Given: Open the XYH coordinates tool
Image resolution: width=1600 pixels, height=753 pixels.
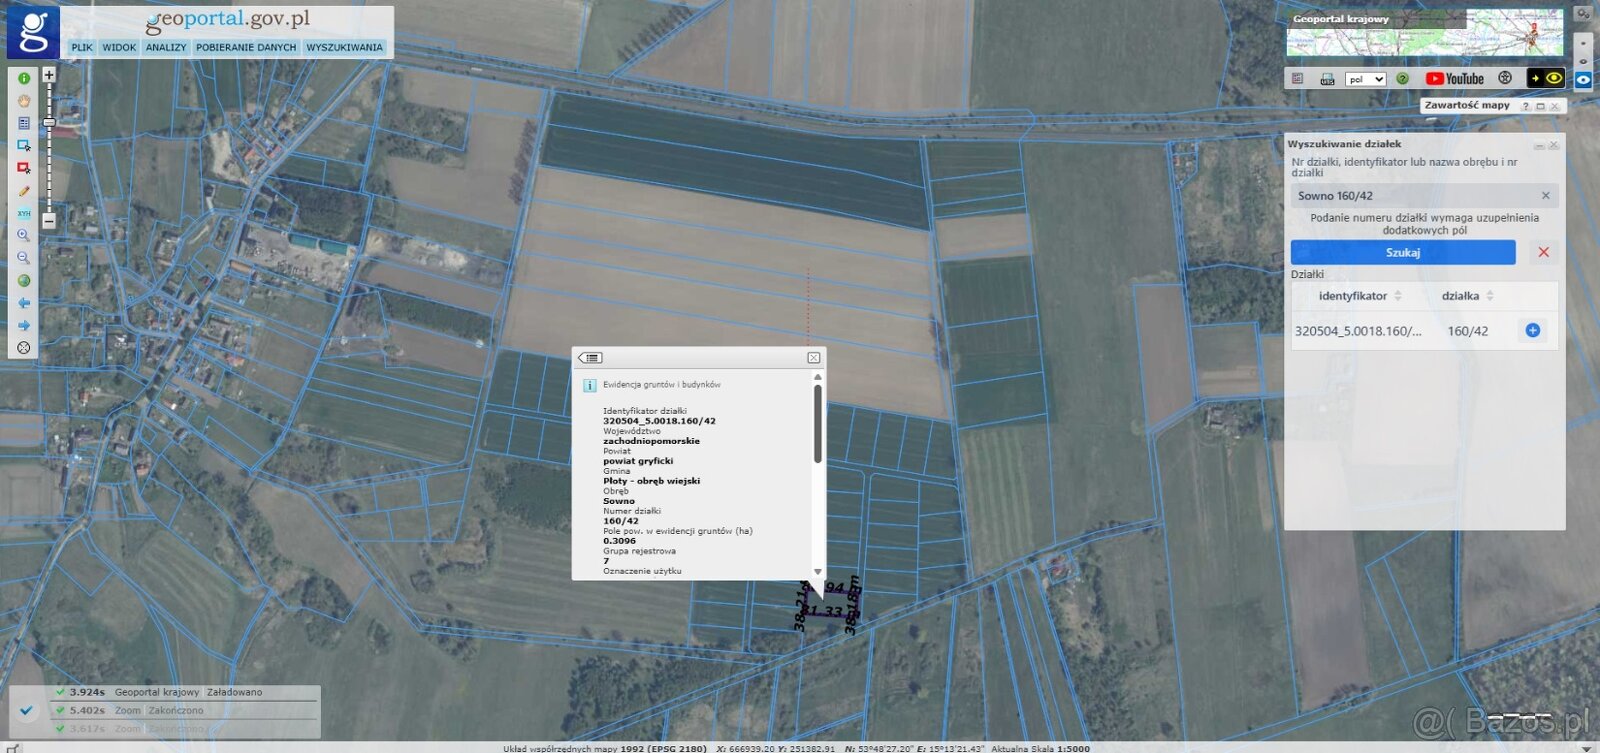Looking at the screenshot, I should [24, 213].
